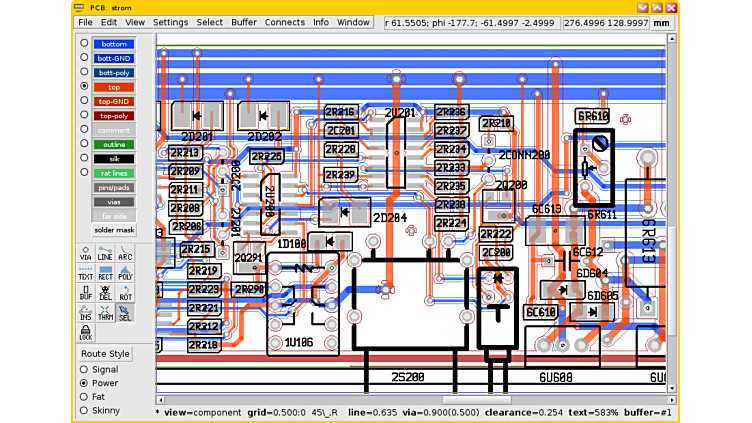This screenshot has width=752, height=423.
Task: Choose the Signal route style
Action: pos(84,369)
